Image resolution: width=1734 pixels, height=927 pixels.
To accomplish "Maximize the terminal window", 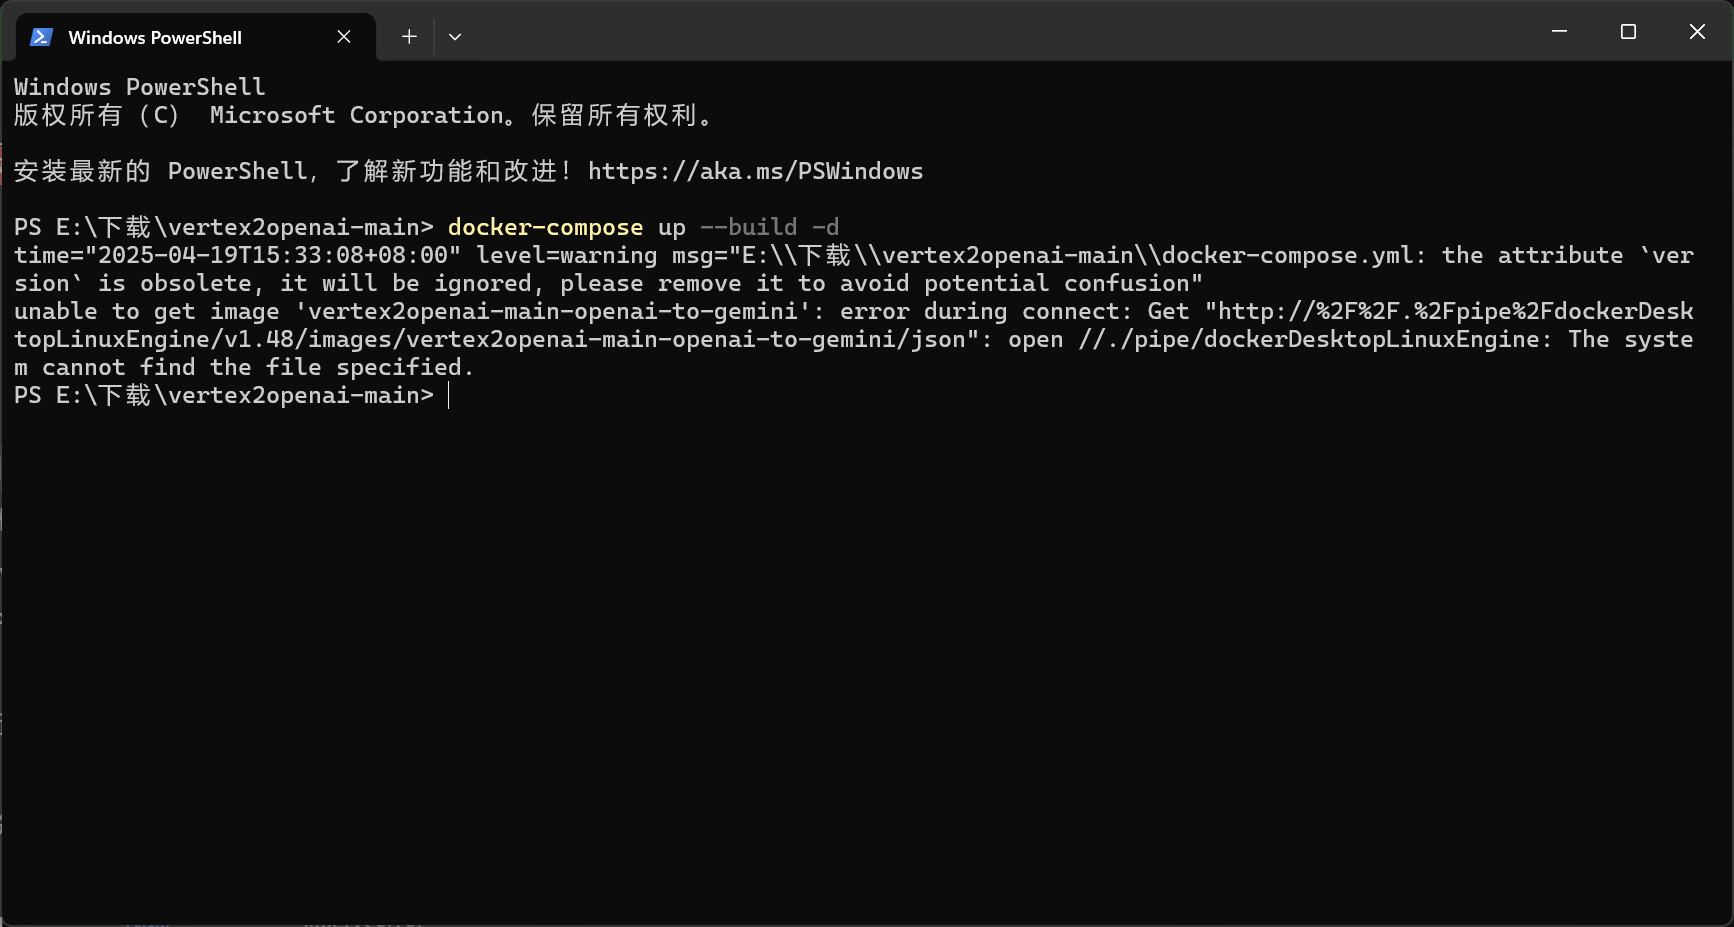I will click(1628, 32).
